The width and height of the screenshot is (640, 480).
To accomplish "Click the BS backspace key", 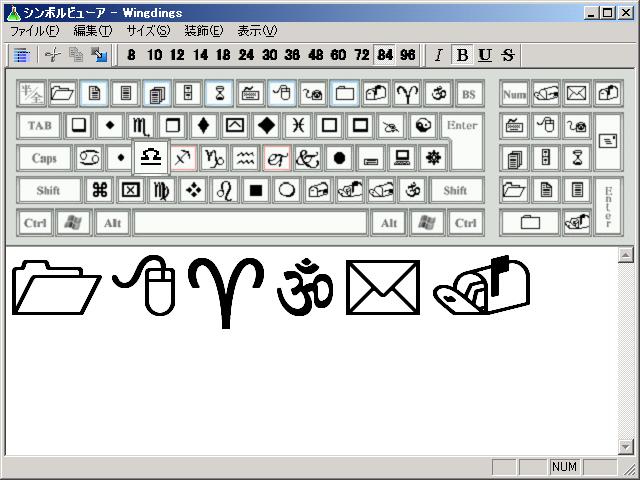I will coord(469,94).
